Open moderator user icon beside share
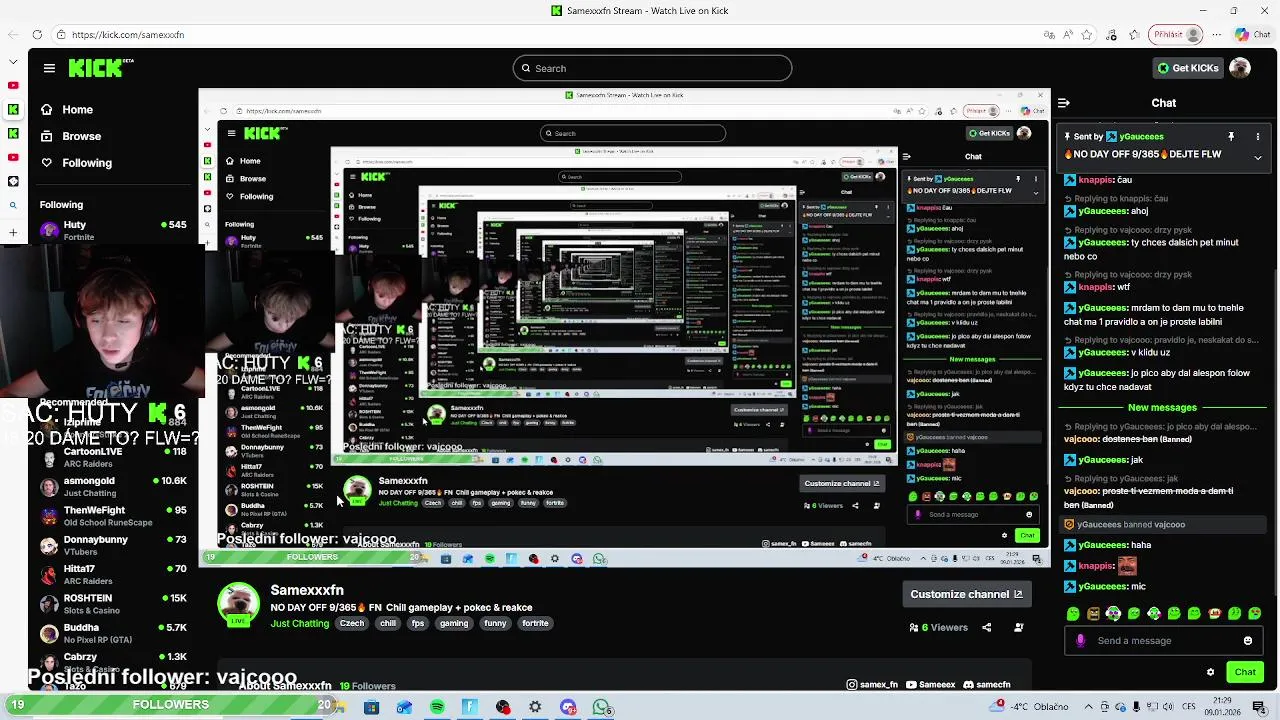Viewport: 1280px width, 720px height. pyautogui.click(x=1019, y=628)
